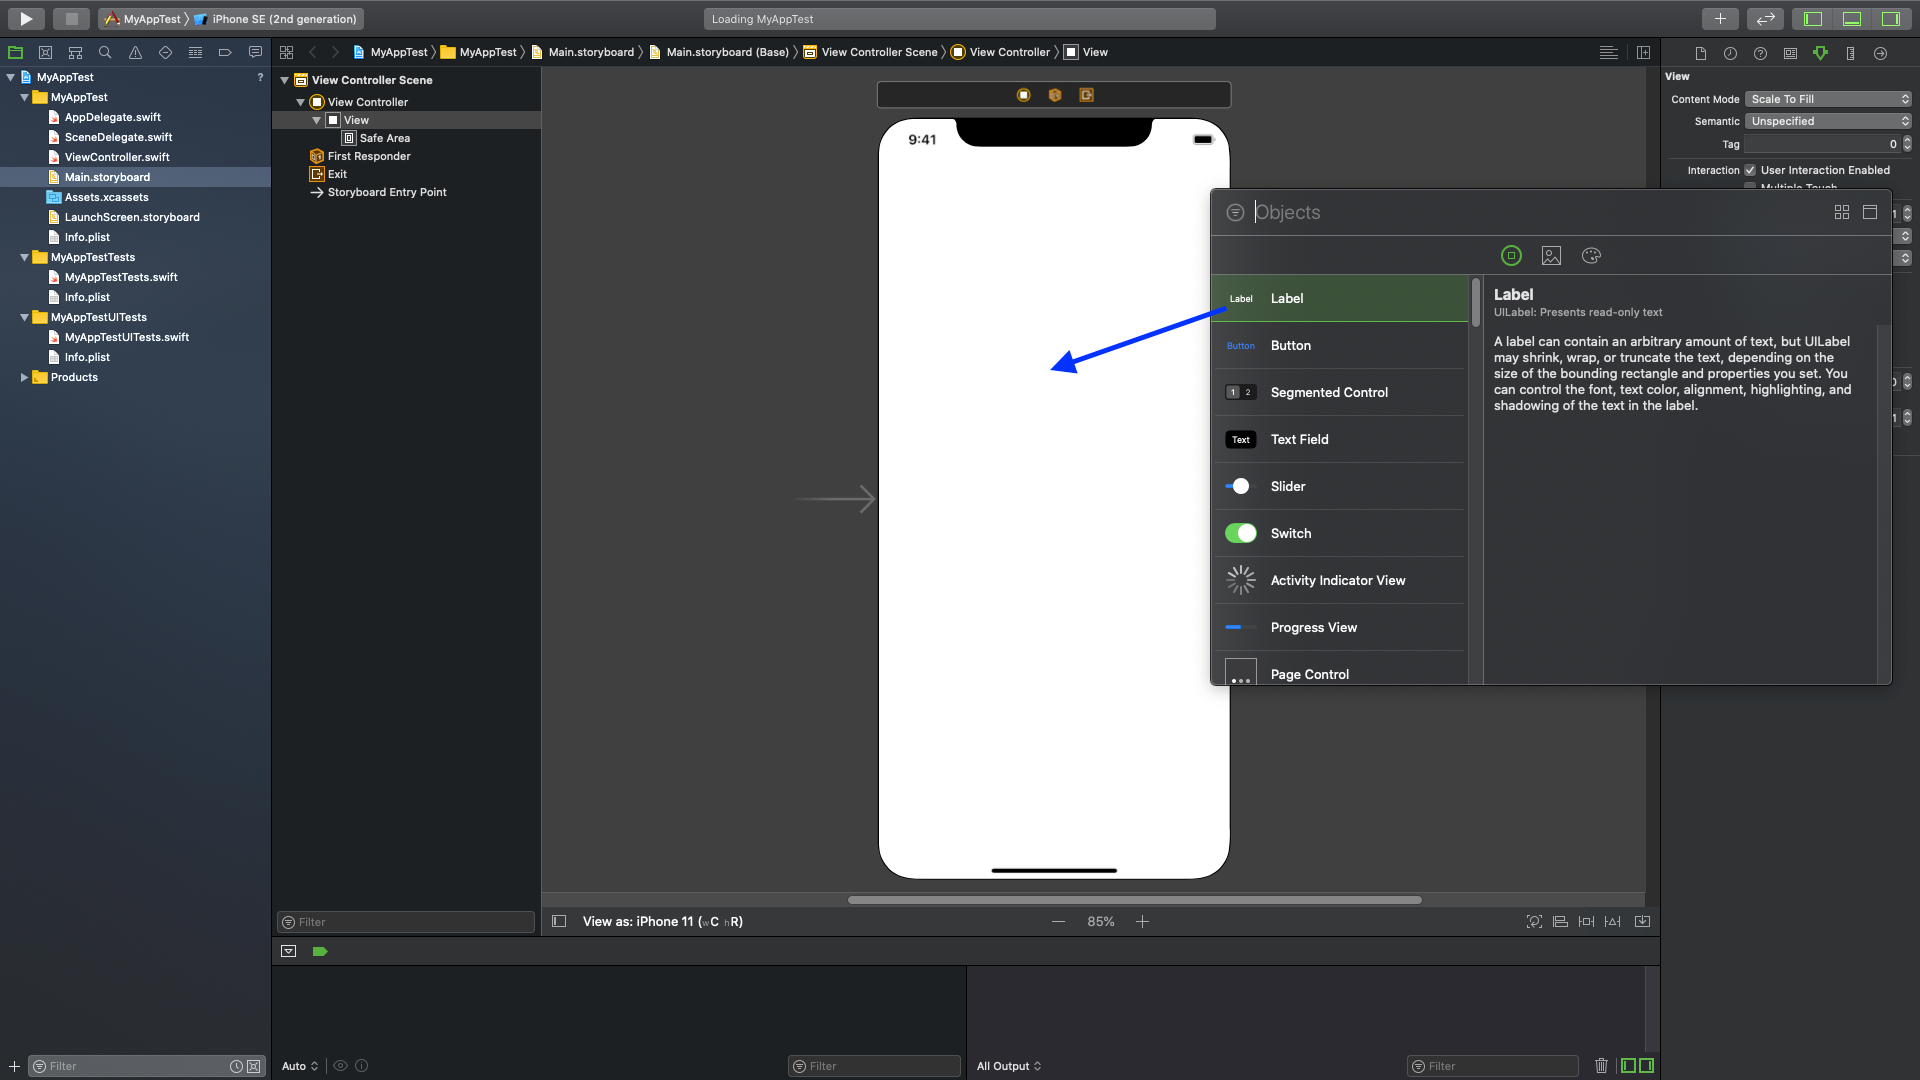The image size is (1920, 1080).
Task: Toggle the bottom debug area panel
Action: tap(1851, 18)
